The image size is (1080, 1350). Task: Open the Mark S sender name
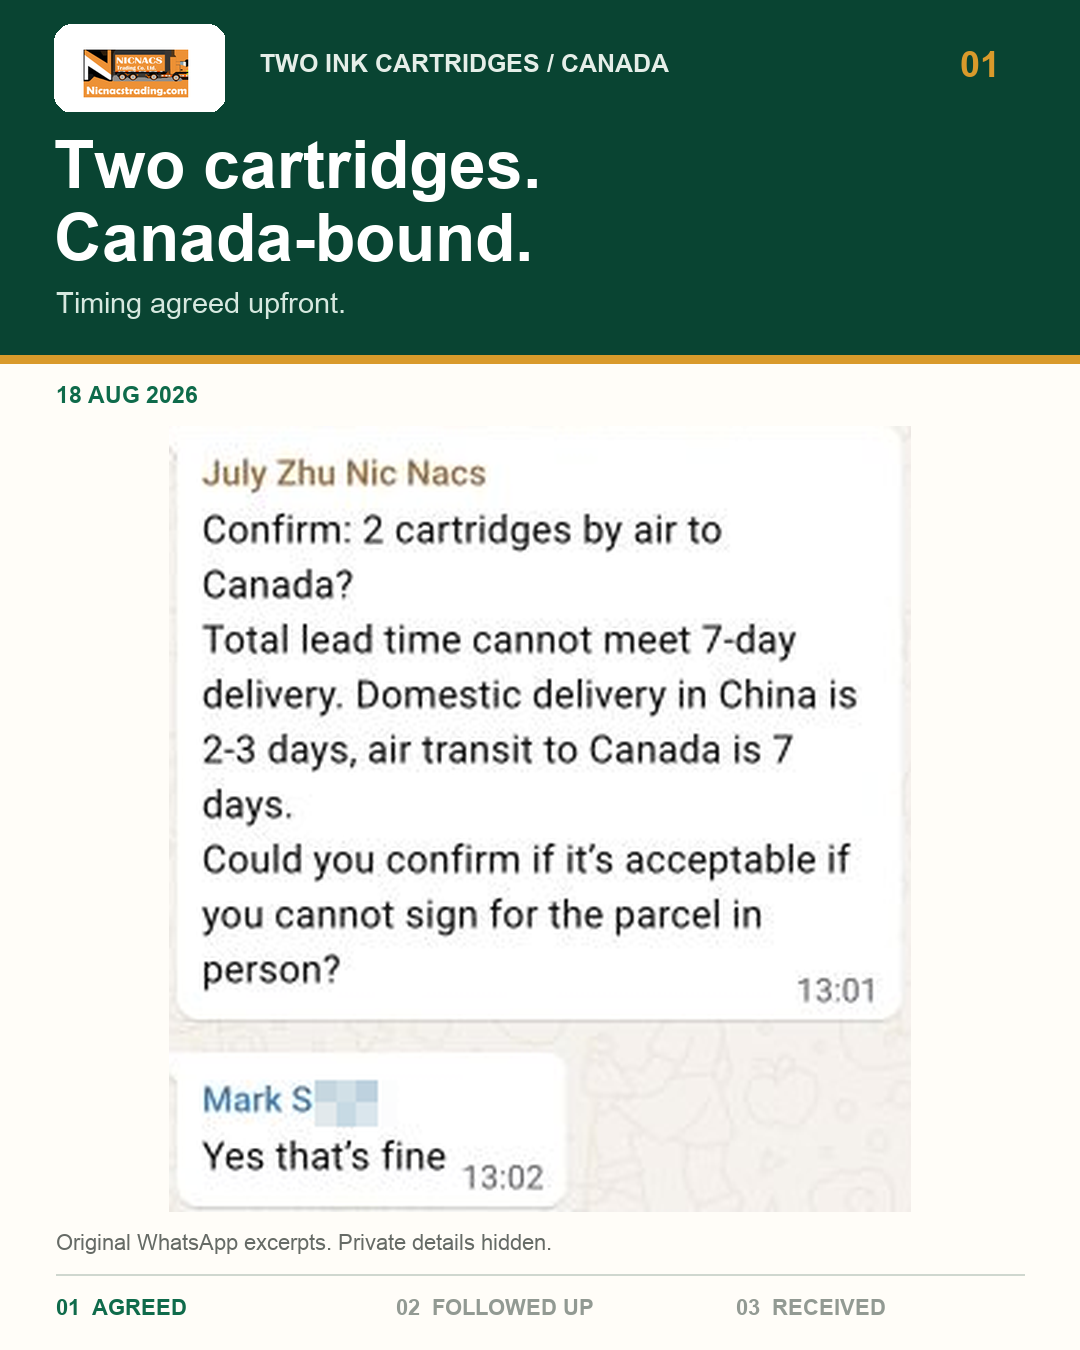point(257,1100)
